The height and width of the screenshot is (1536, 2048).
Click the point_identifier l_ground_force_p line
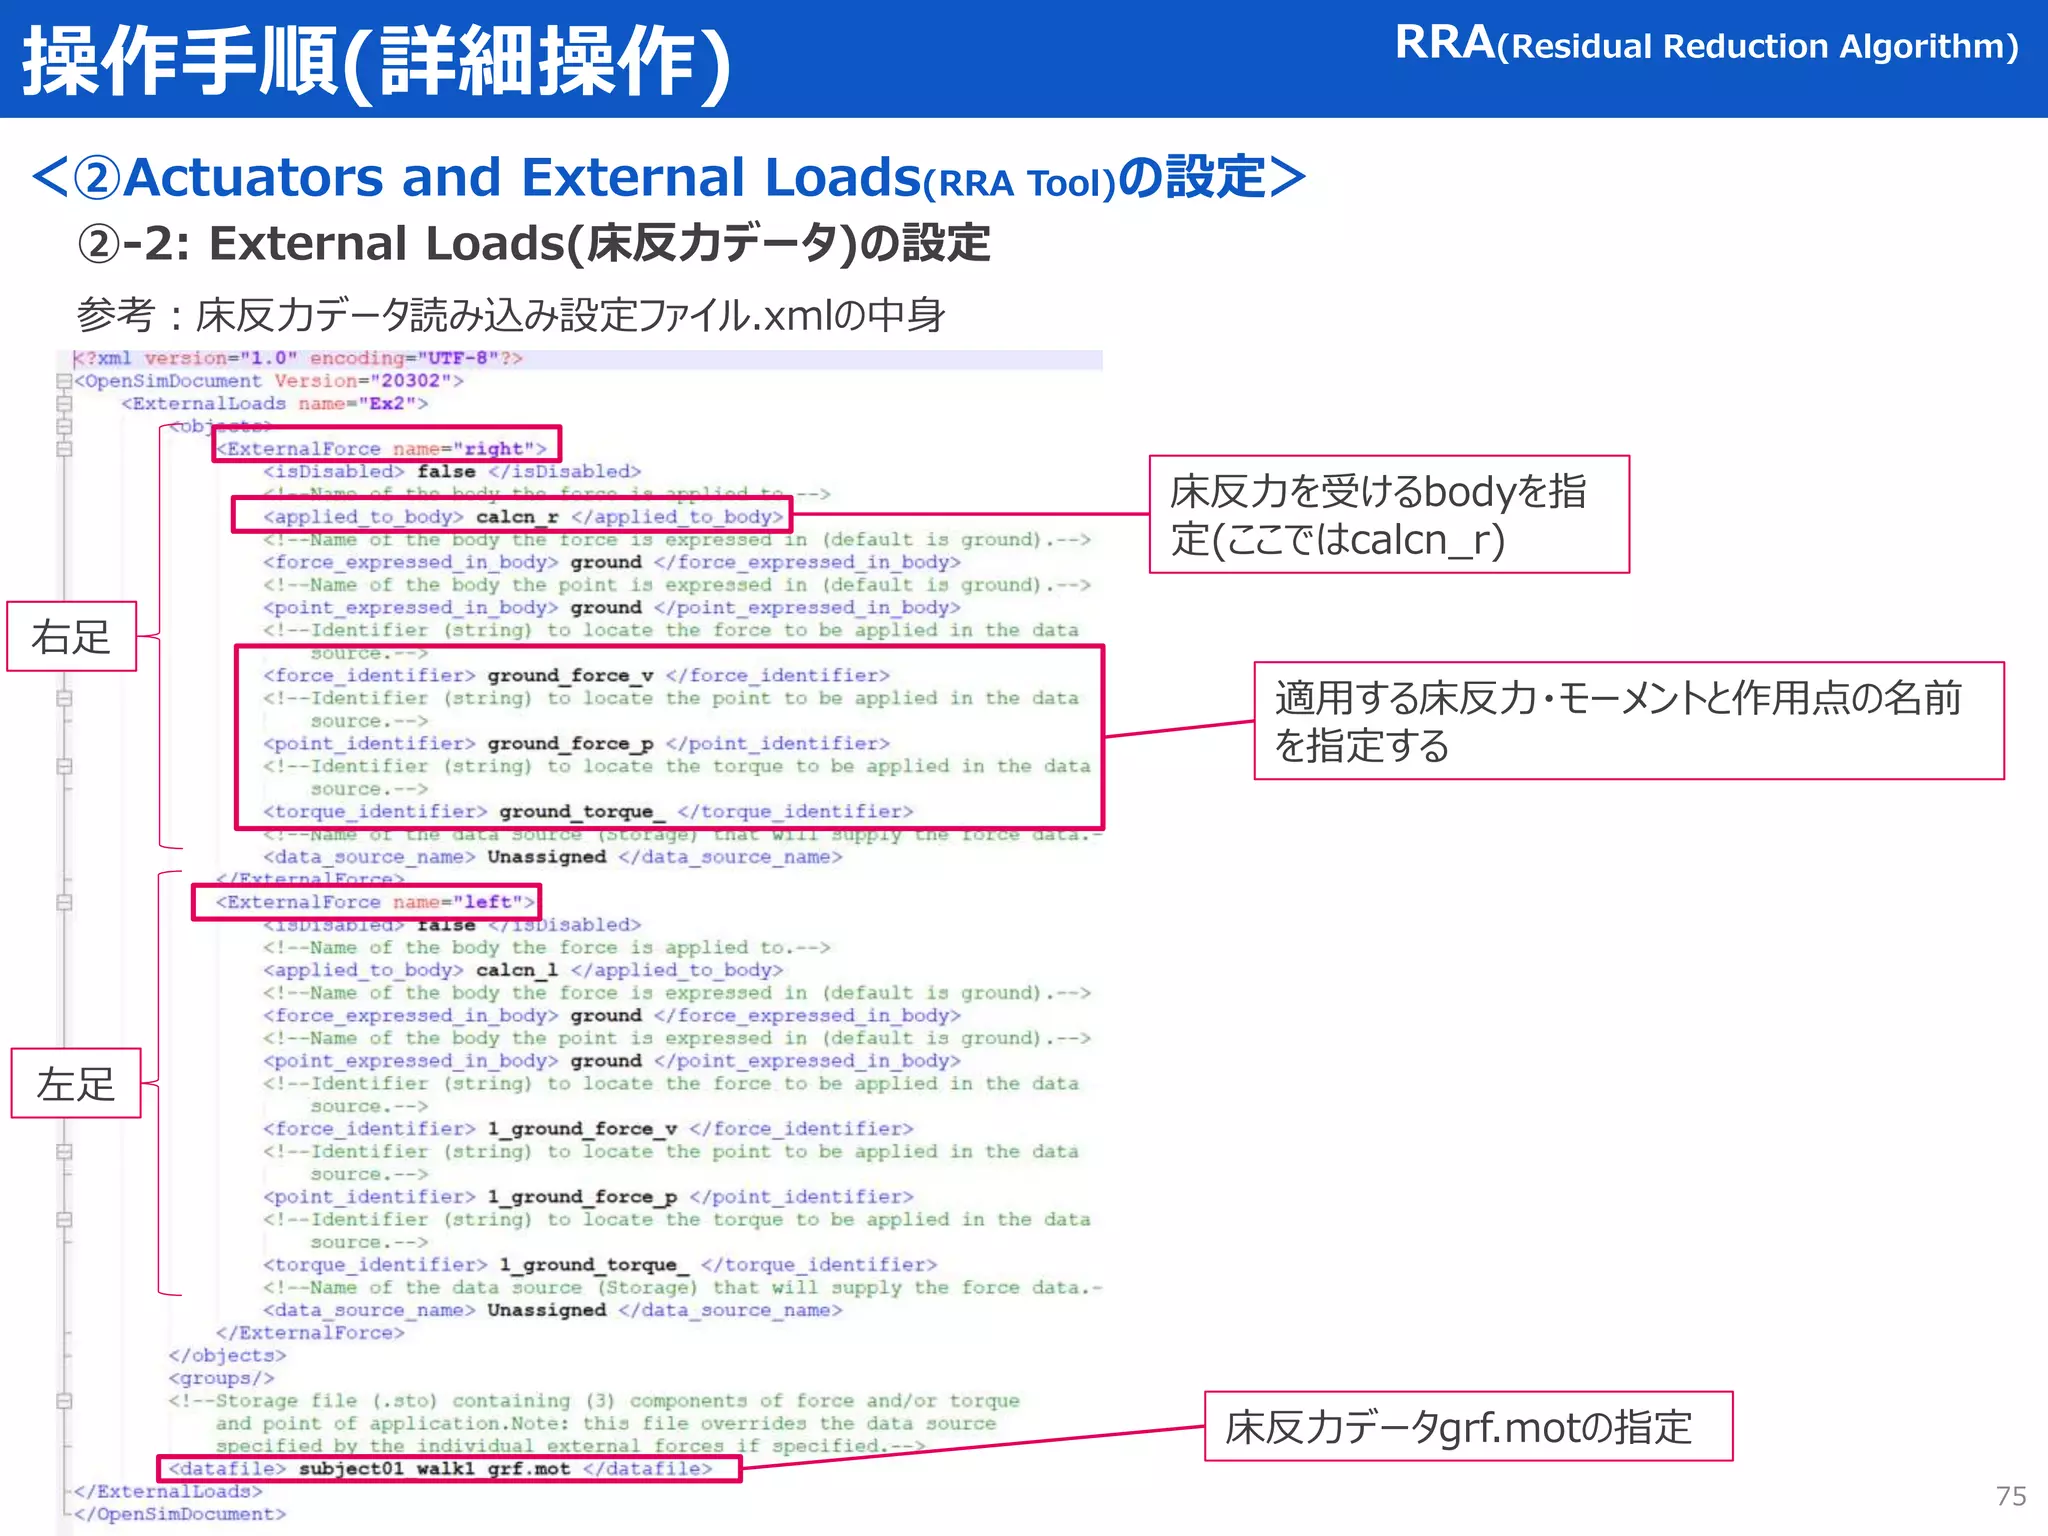tap(588, 1197)
